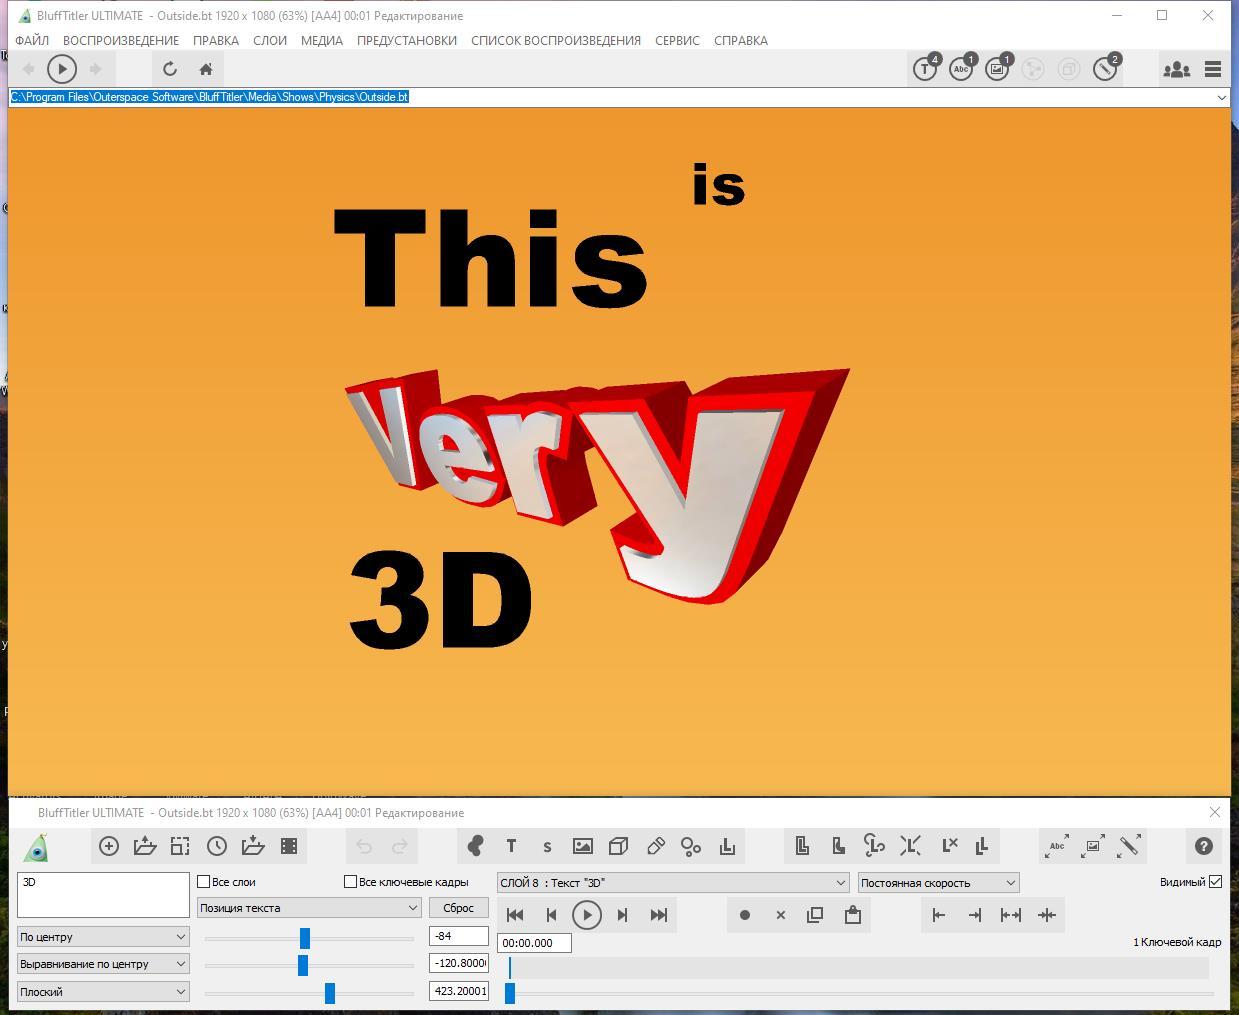
Task: Click the clock duration icon
Action: click(x=217, y=846)
